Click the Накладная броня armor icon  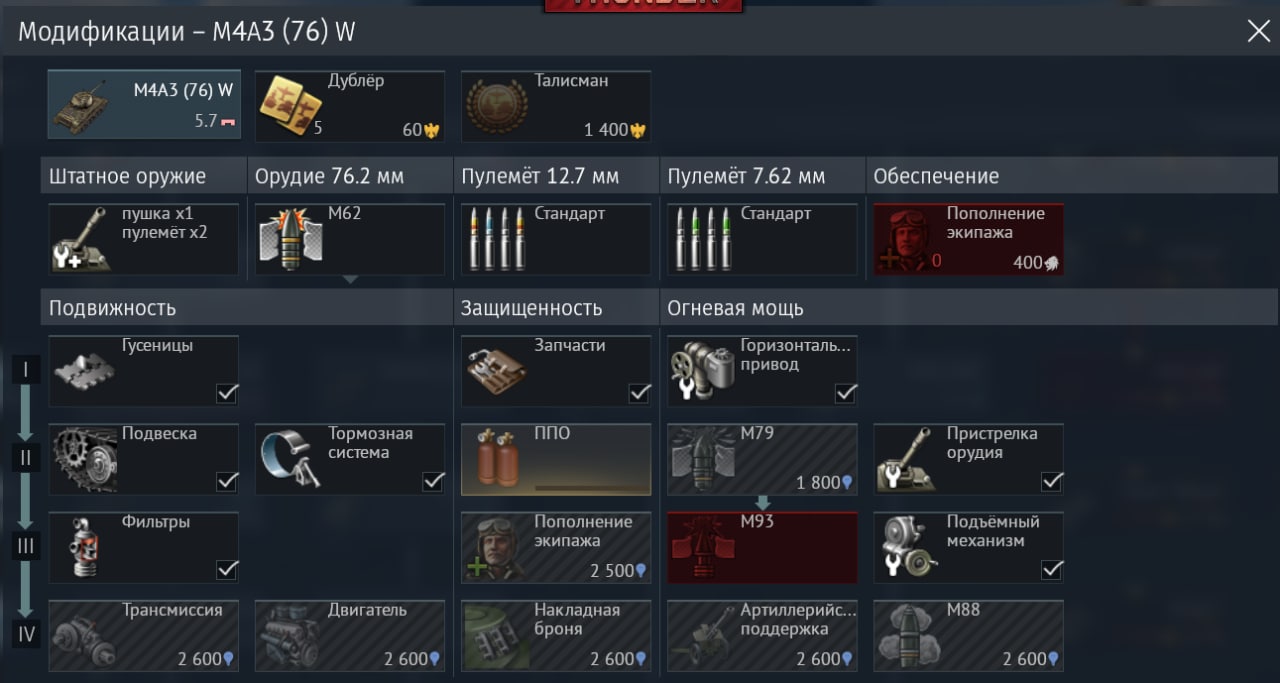(497, 636)
